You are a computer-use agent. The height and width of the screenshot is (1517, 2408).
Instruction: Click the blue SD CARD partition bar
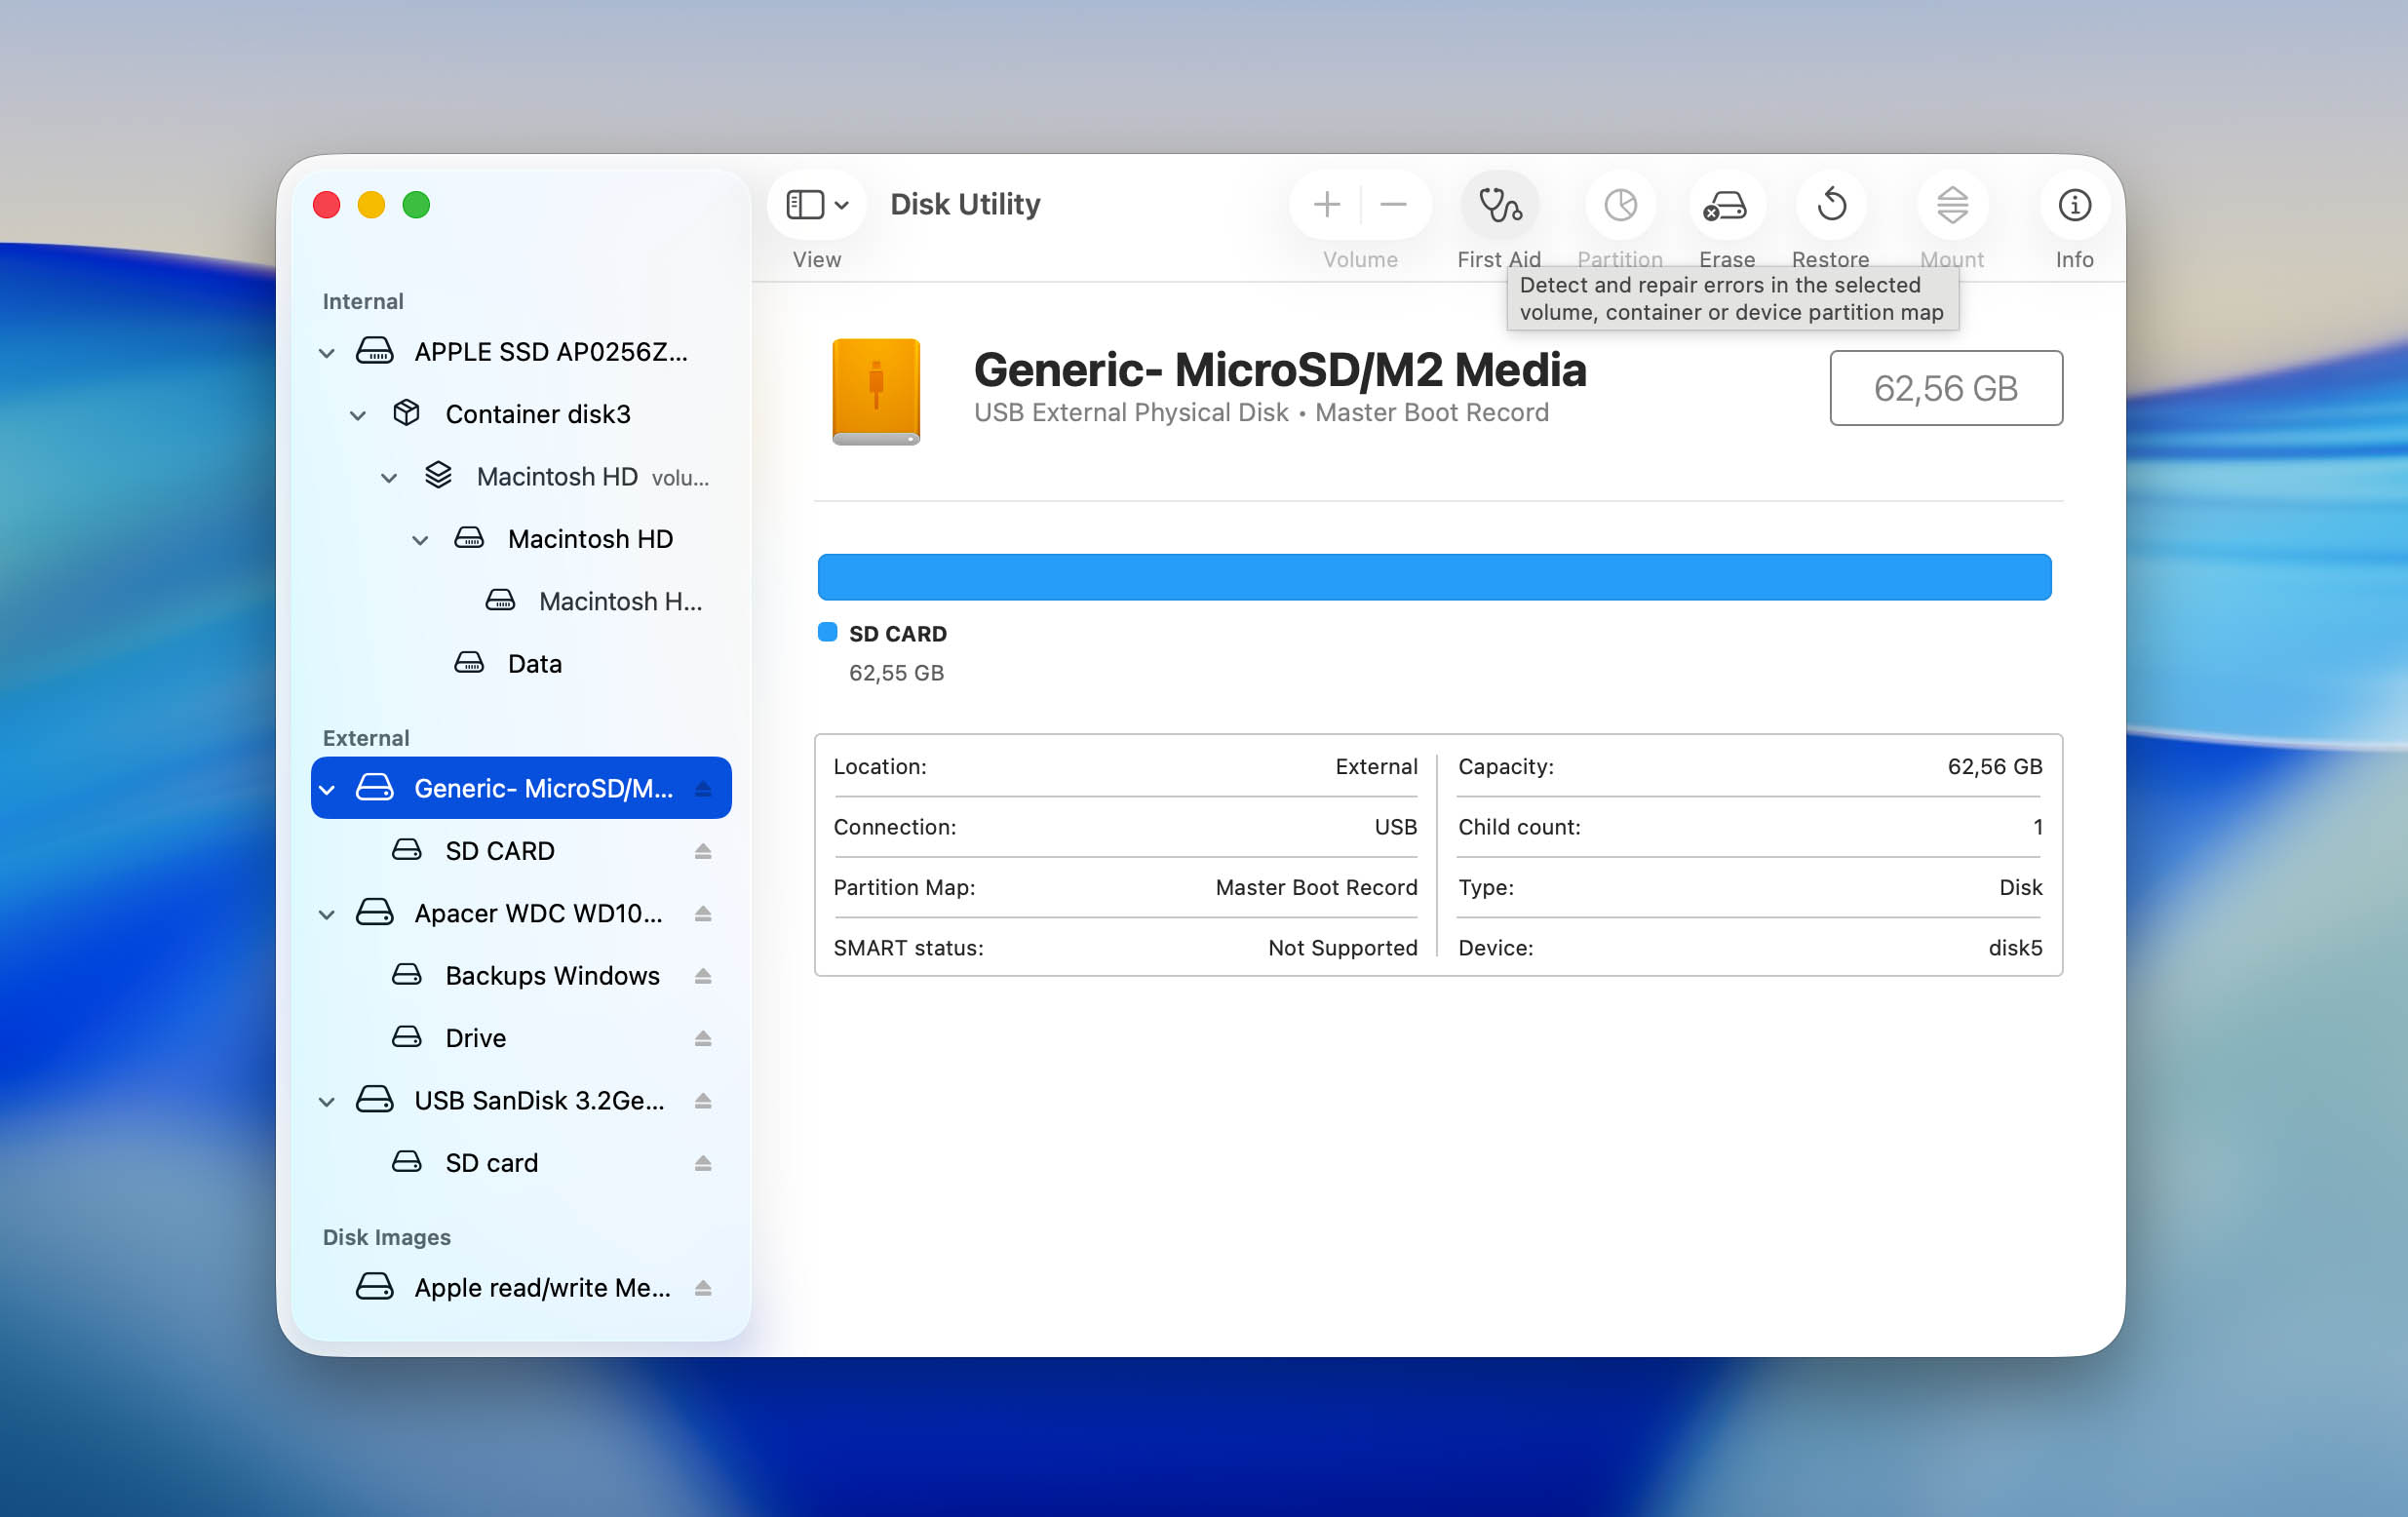pyautogui.click(x=1434, y=577)
